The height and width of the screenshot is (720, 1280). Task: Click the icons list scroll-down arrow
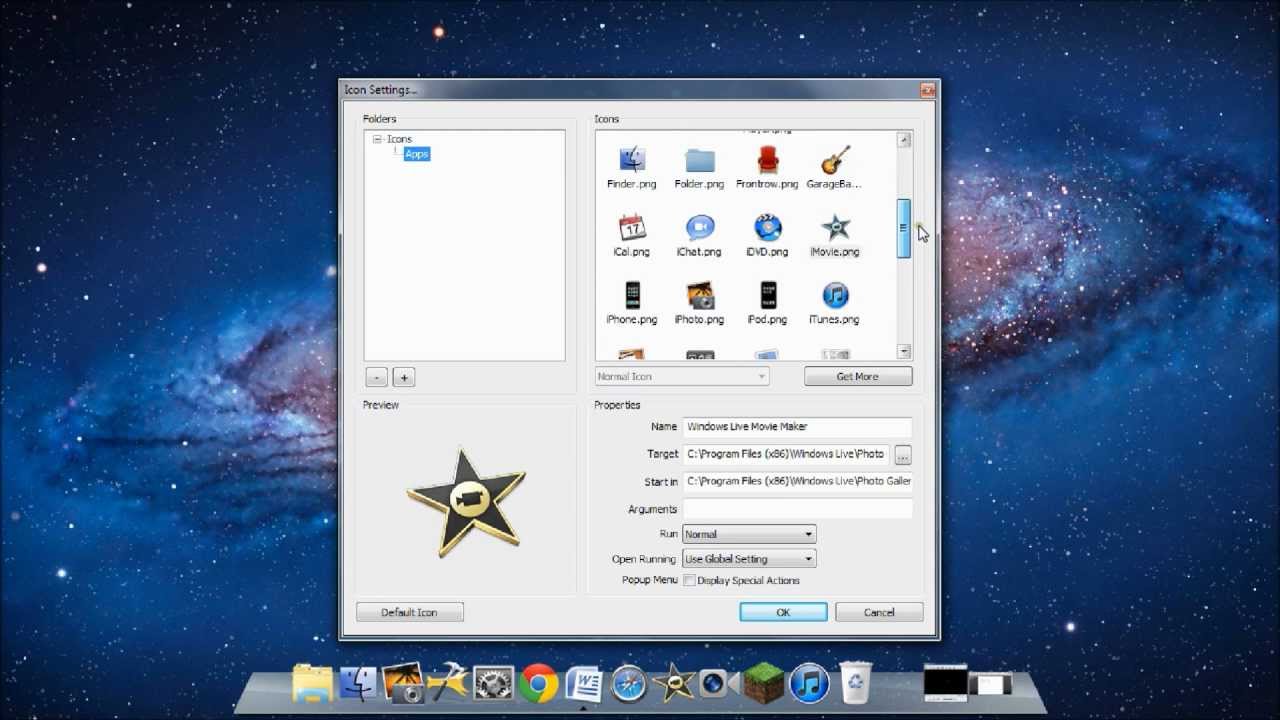coord(904,351)
